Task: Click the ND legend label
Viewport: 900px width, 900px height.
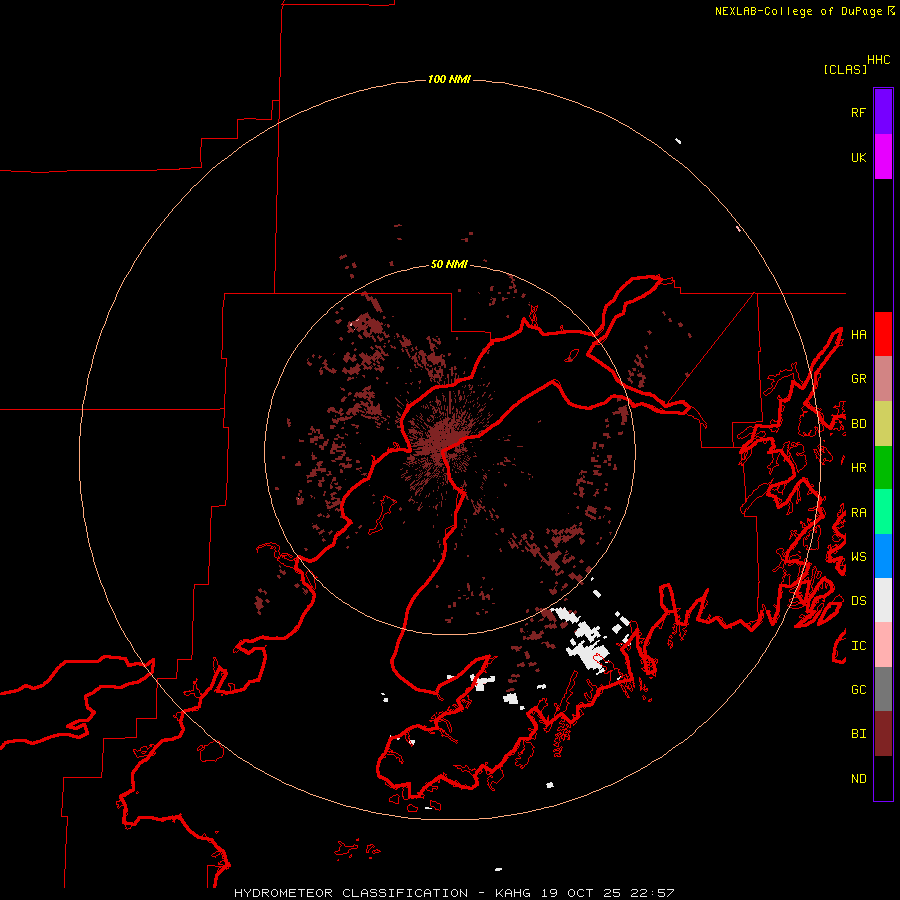Action: [858, 779]
